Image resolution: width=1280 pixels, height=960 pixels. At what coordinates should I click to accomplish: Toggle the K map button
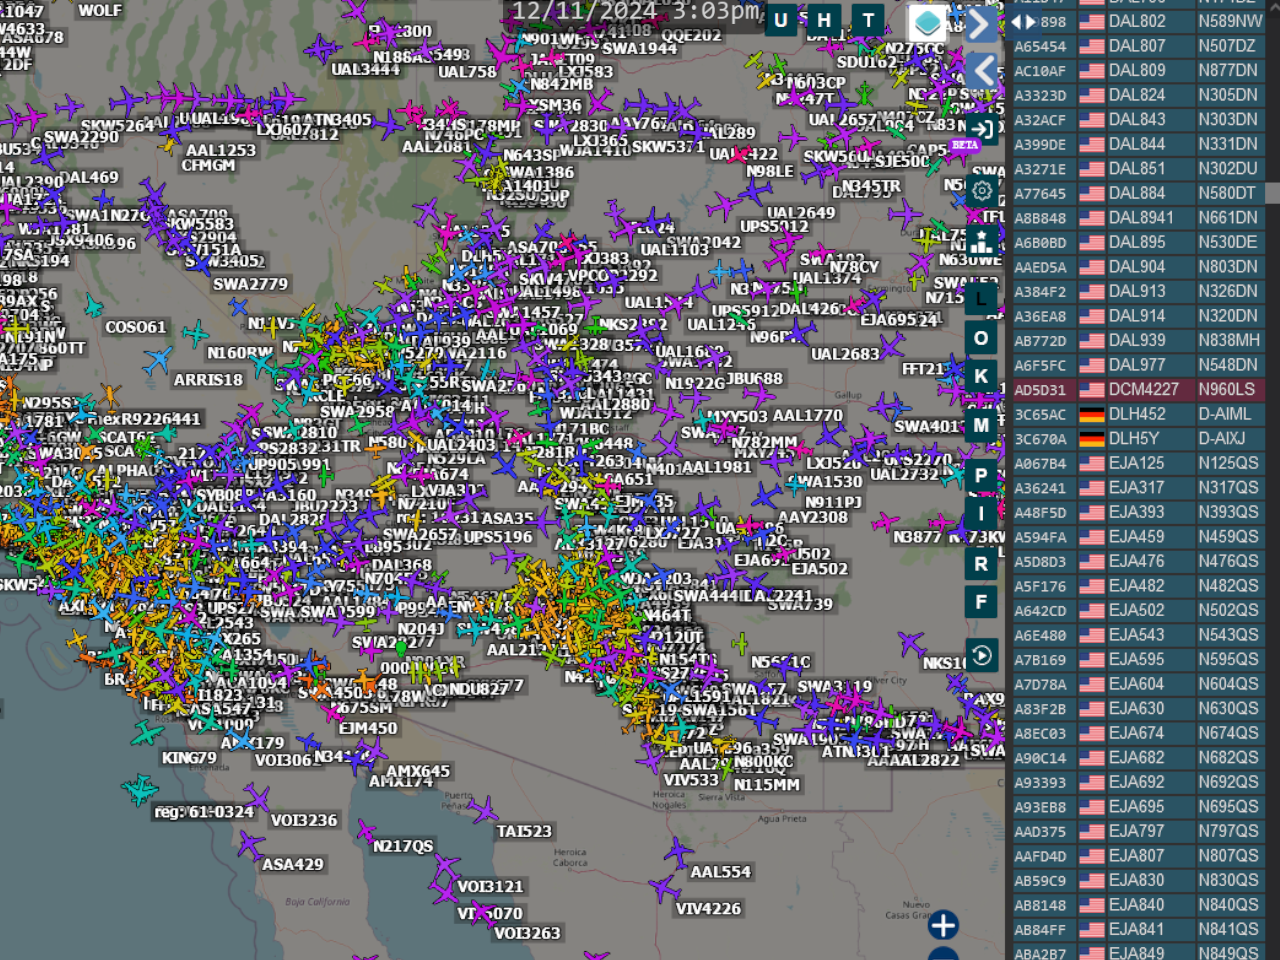[981, 376]
